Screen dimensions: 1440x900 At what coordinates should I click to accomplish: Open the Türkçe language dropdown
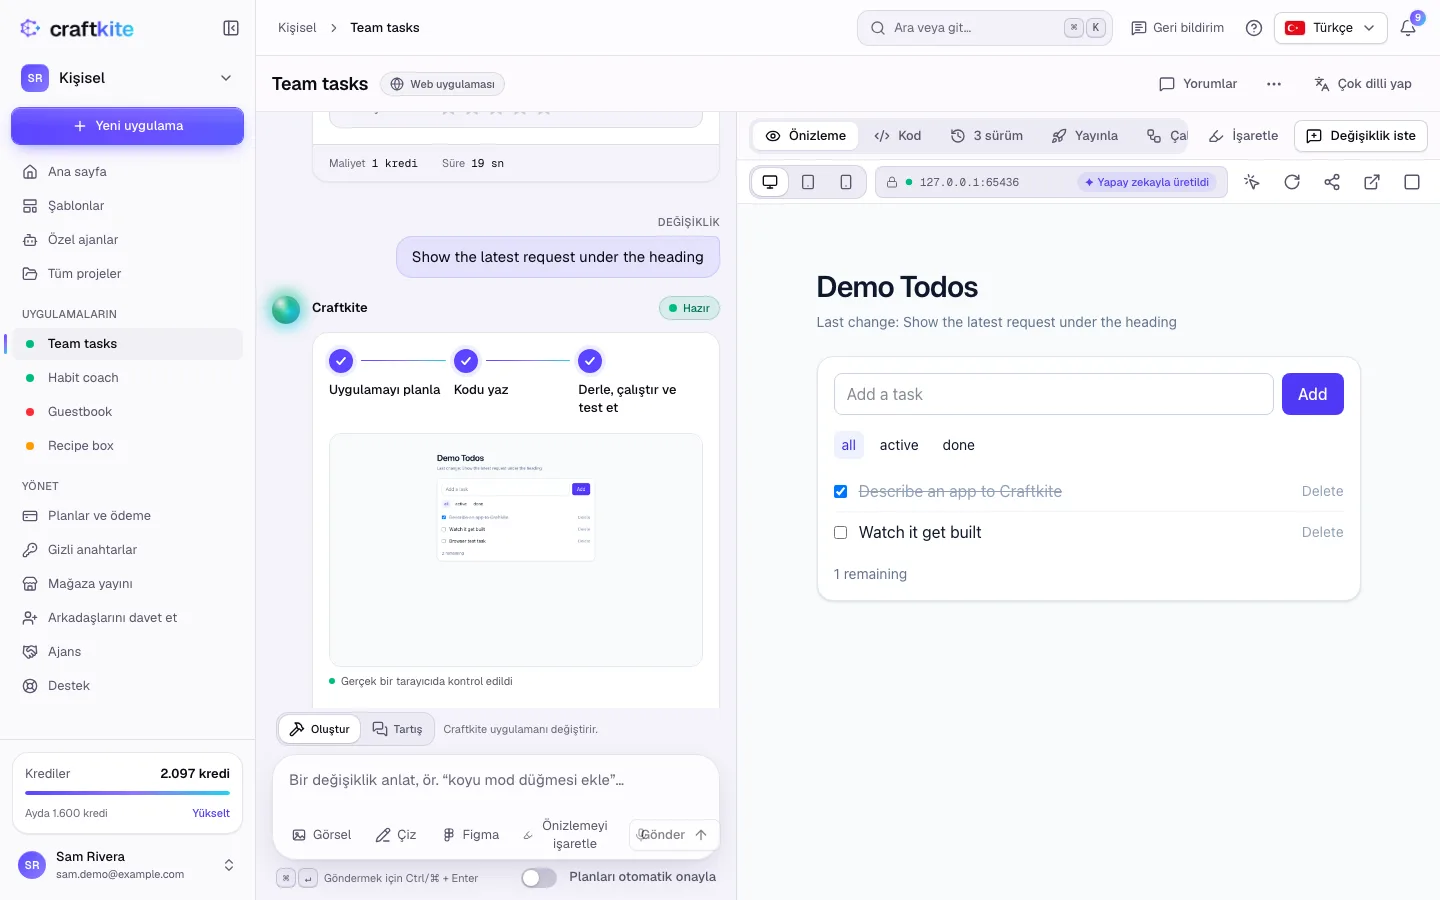(1331, 28)
